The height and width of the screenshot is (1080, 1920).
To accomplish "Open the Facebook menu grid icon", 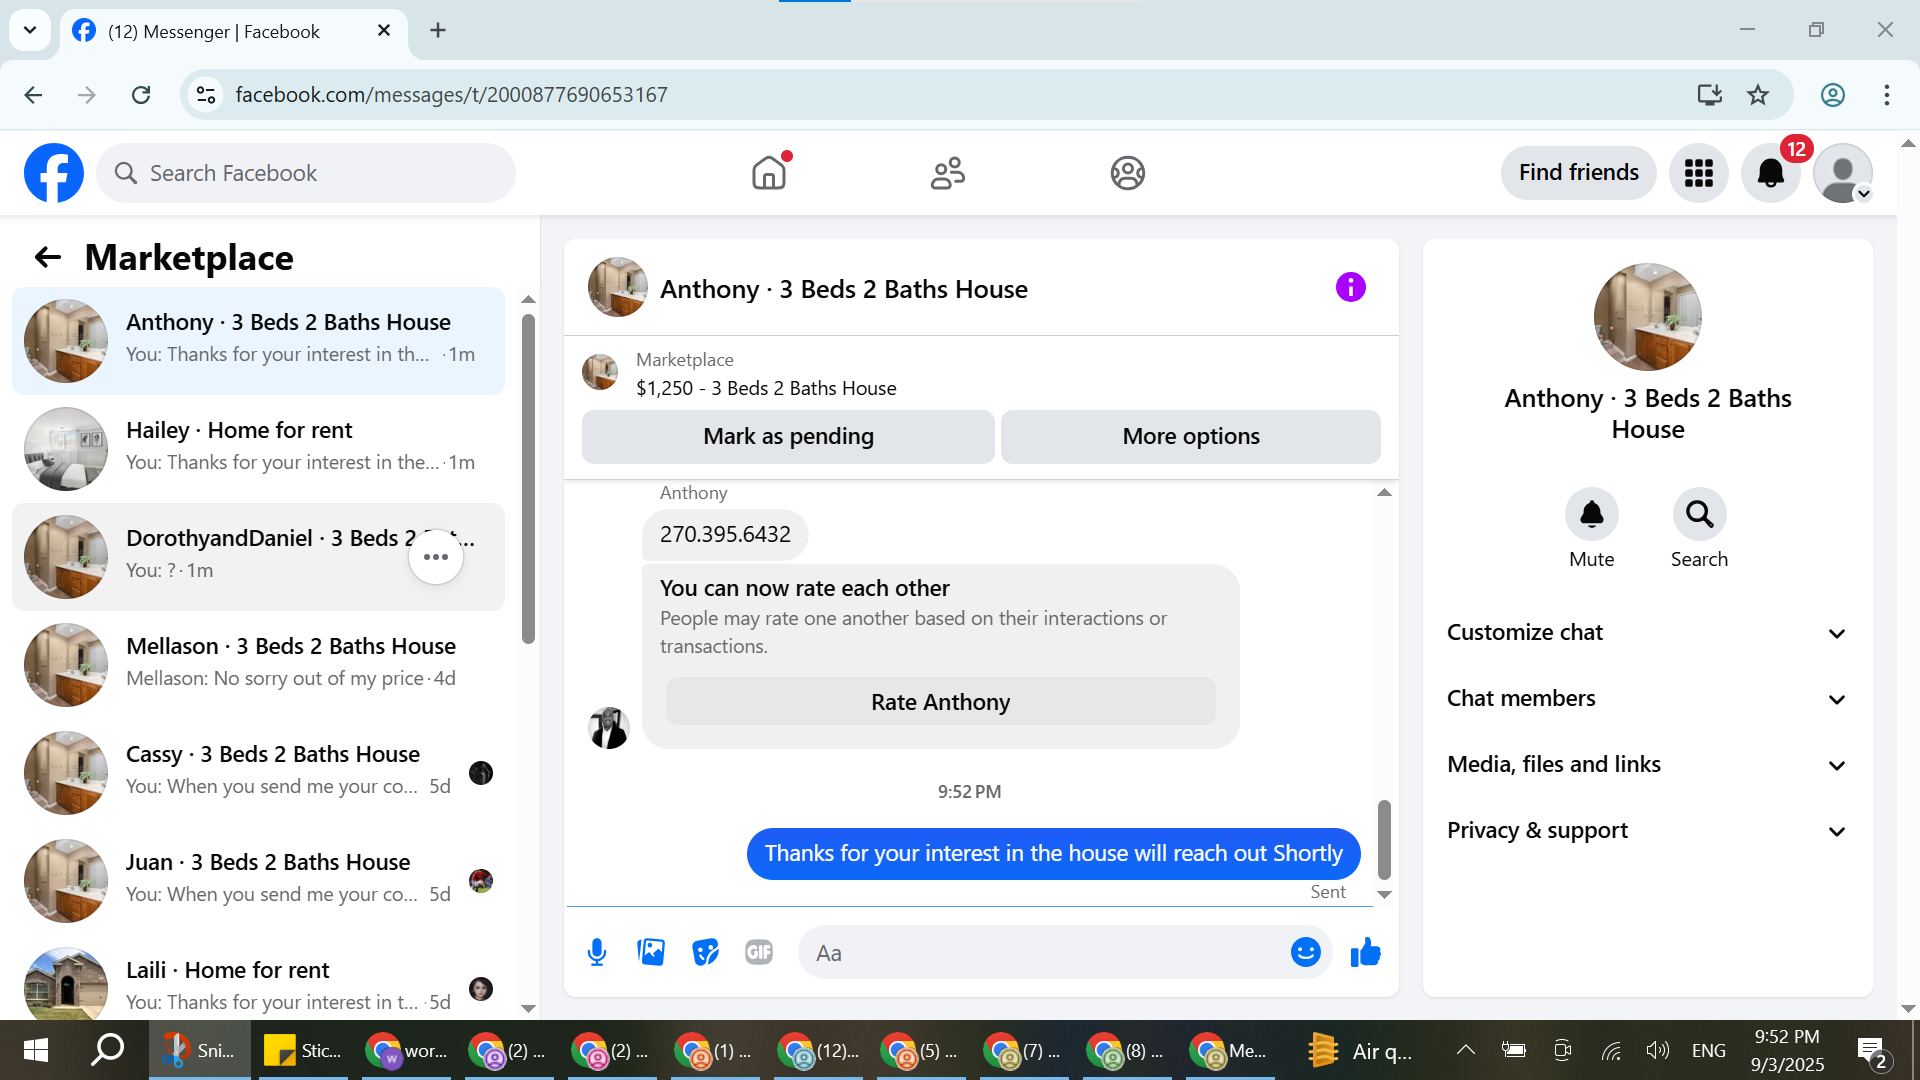I will point(1698,173).
